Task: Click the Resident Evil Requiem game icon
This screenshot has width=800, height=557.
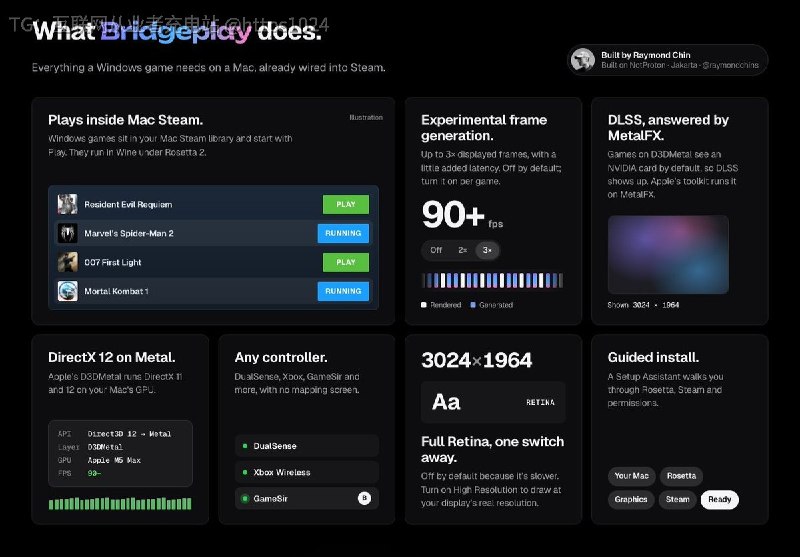Action: (67, 204)
